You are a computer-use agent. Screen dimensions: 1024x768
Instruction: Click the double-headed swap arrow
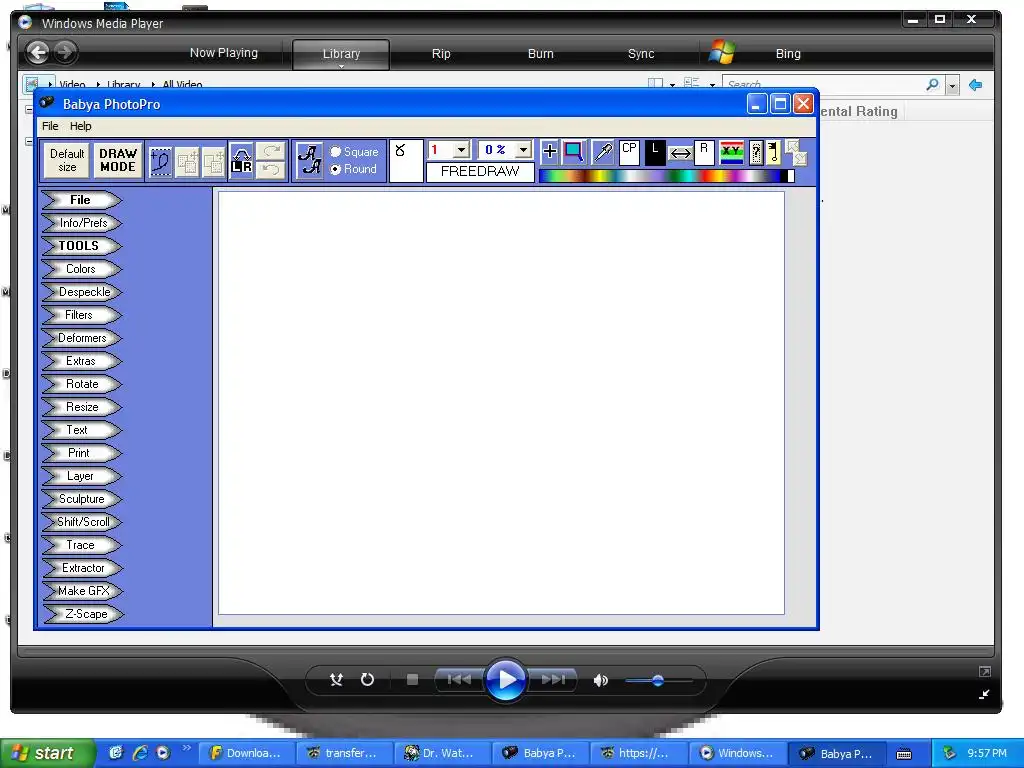[x=680, y=153]
